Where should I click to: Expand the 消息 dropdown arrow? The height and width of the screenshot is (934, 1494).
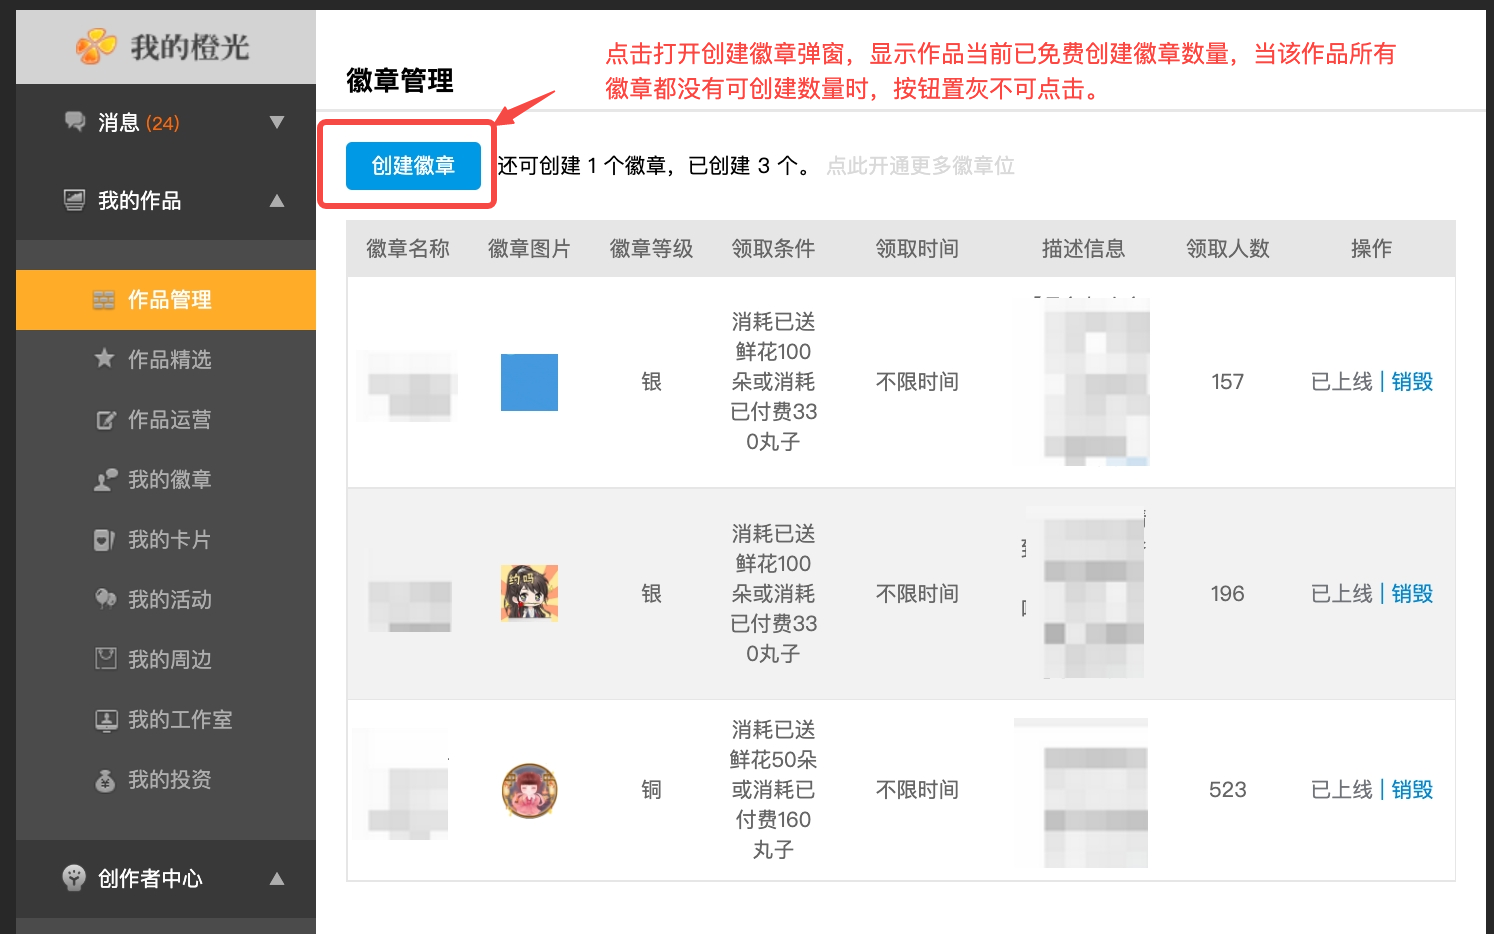point(277,122)
